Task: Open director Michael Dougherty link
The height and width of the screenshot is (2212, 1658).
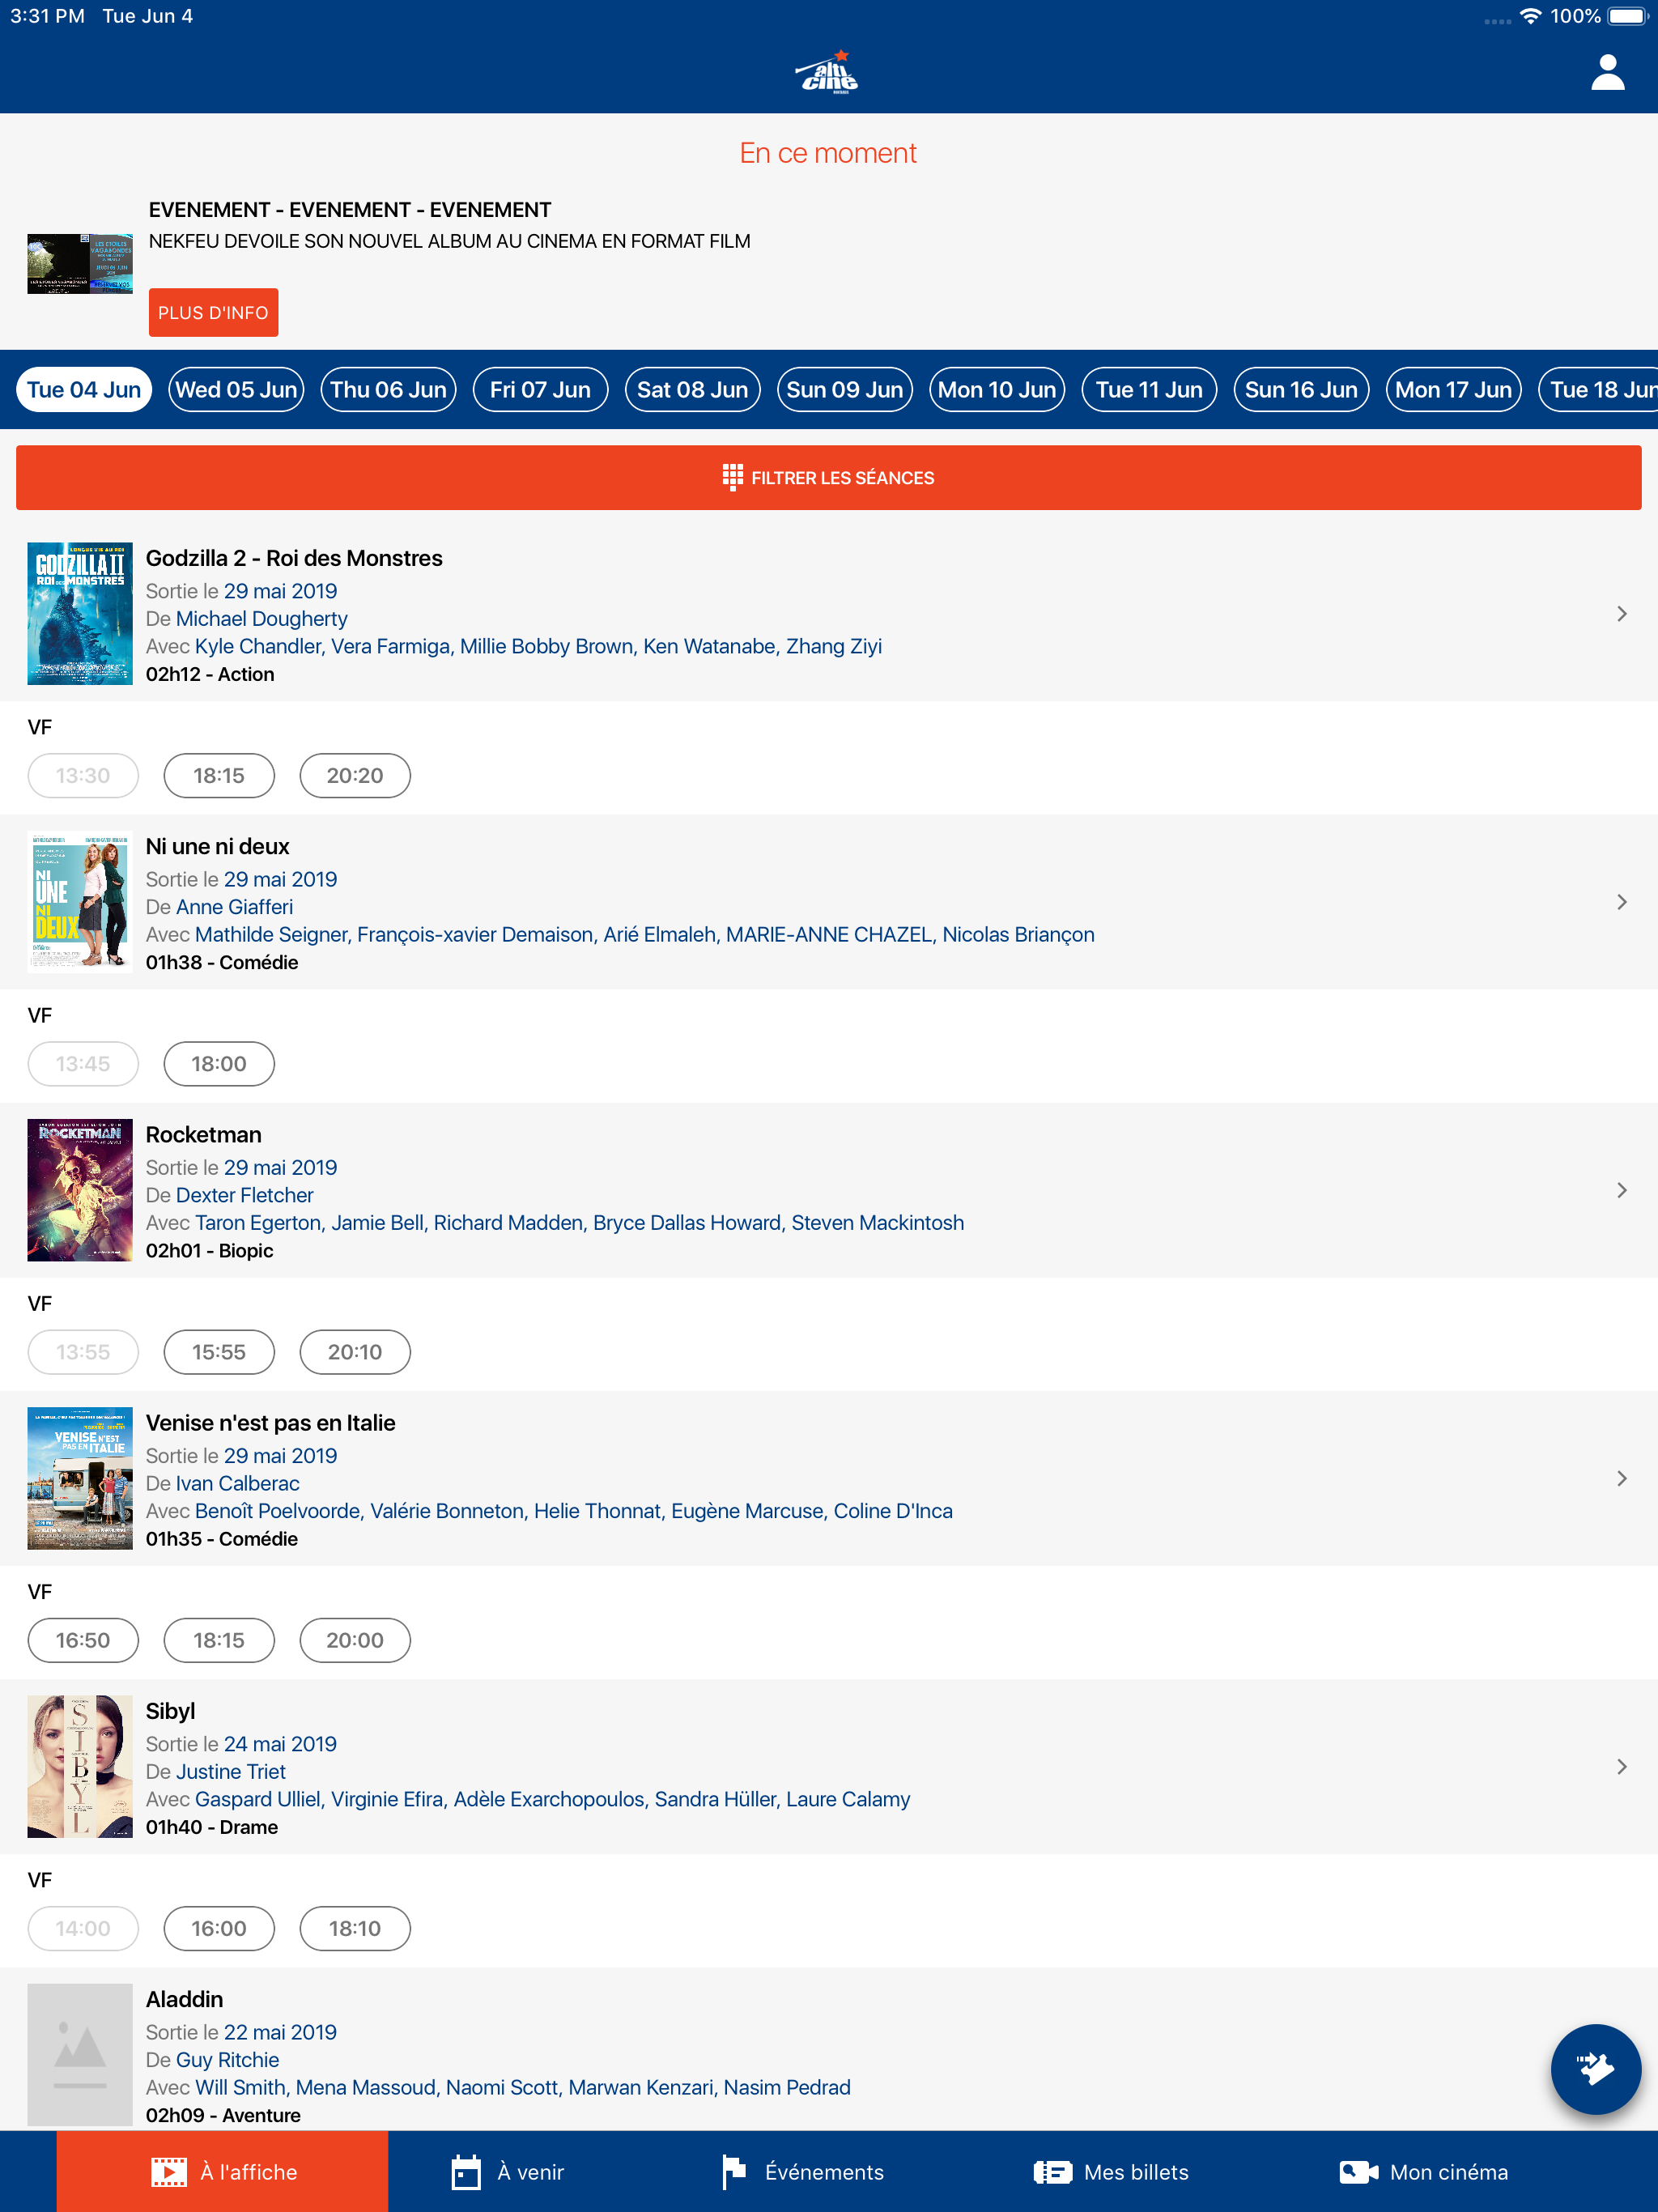Action: 262,618
